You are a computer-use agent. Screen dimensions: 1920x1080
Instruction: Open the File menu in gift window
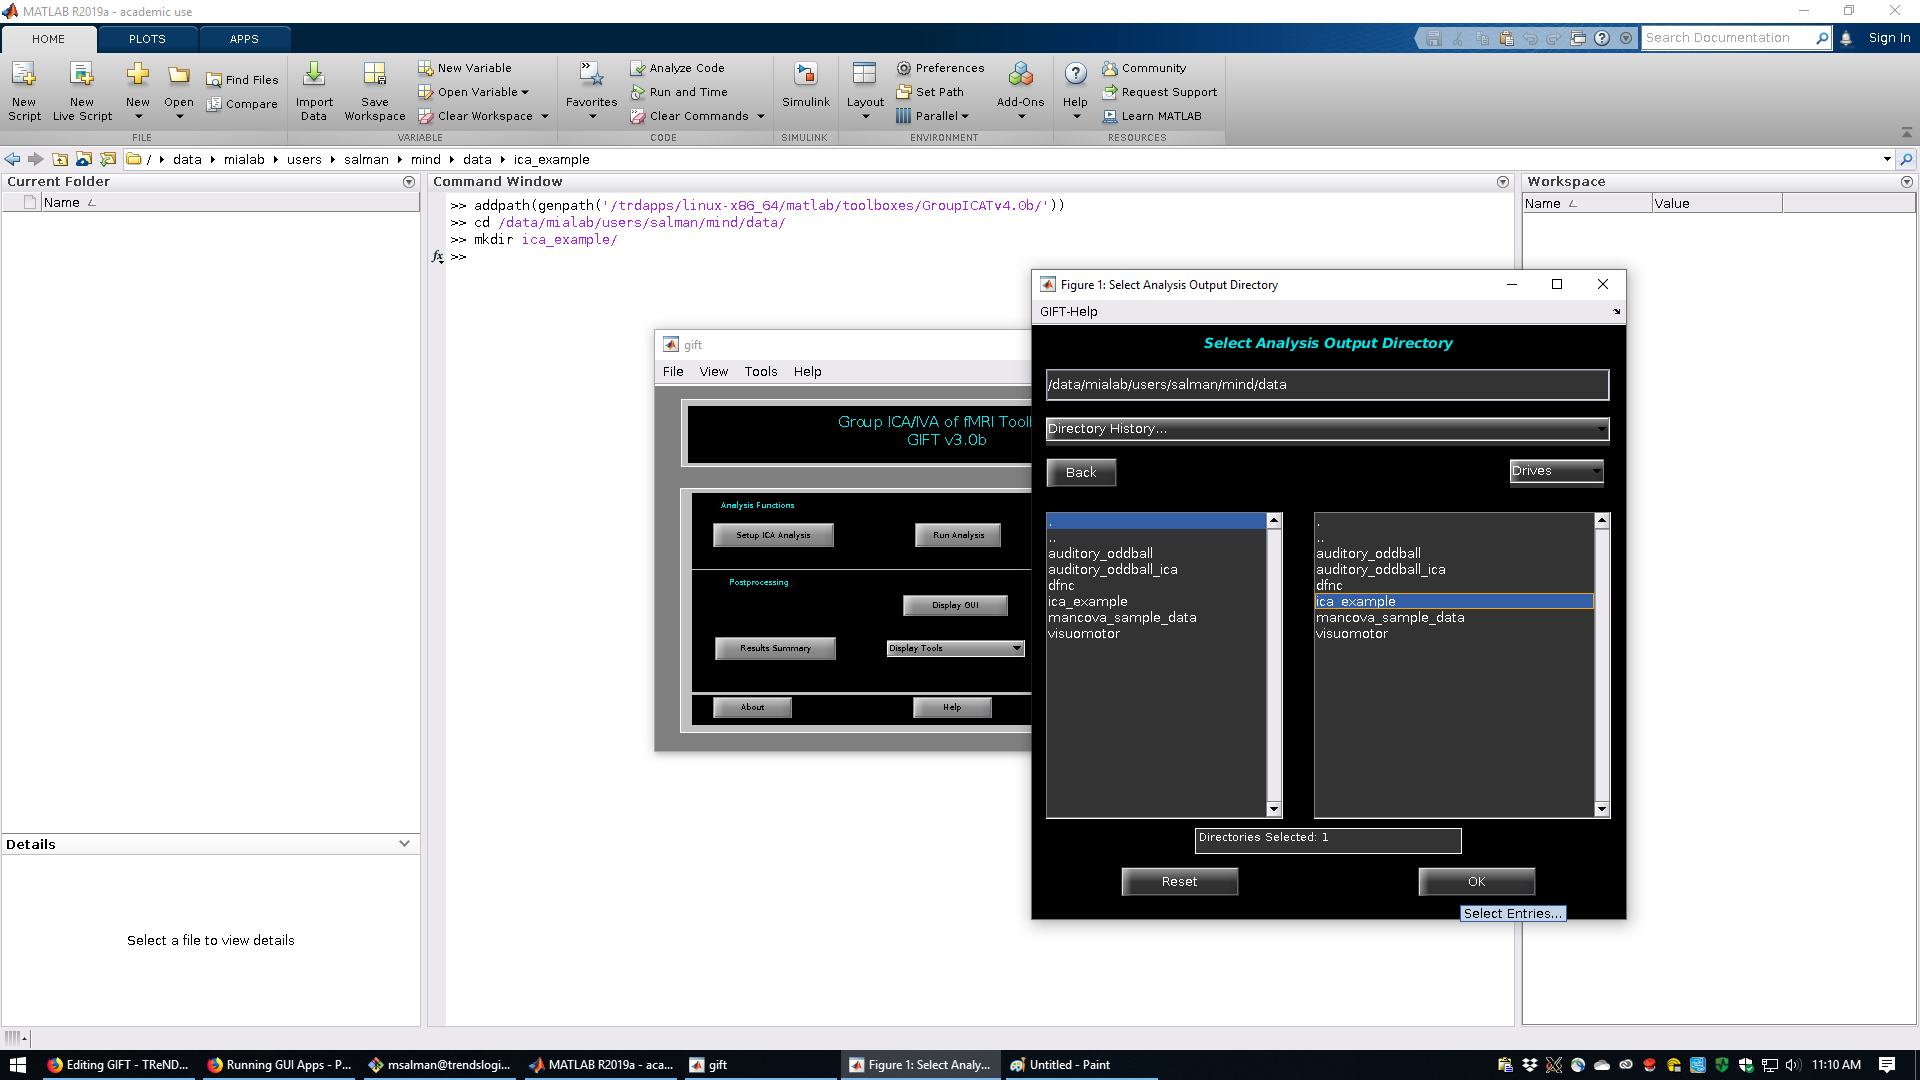click(673, 372)
